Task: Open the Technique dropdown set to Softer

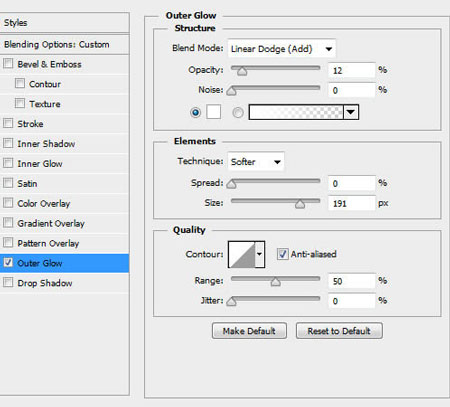Action: (256, 162)
